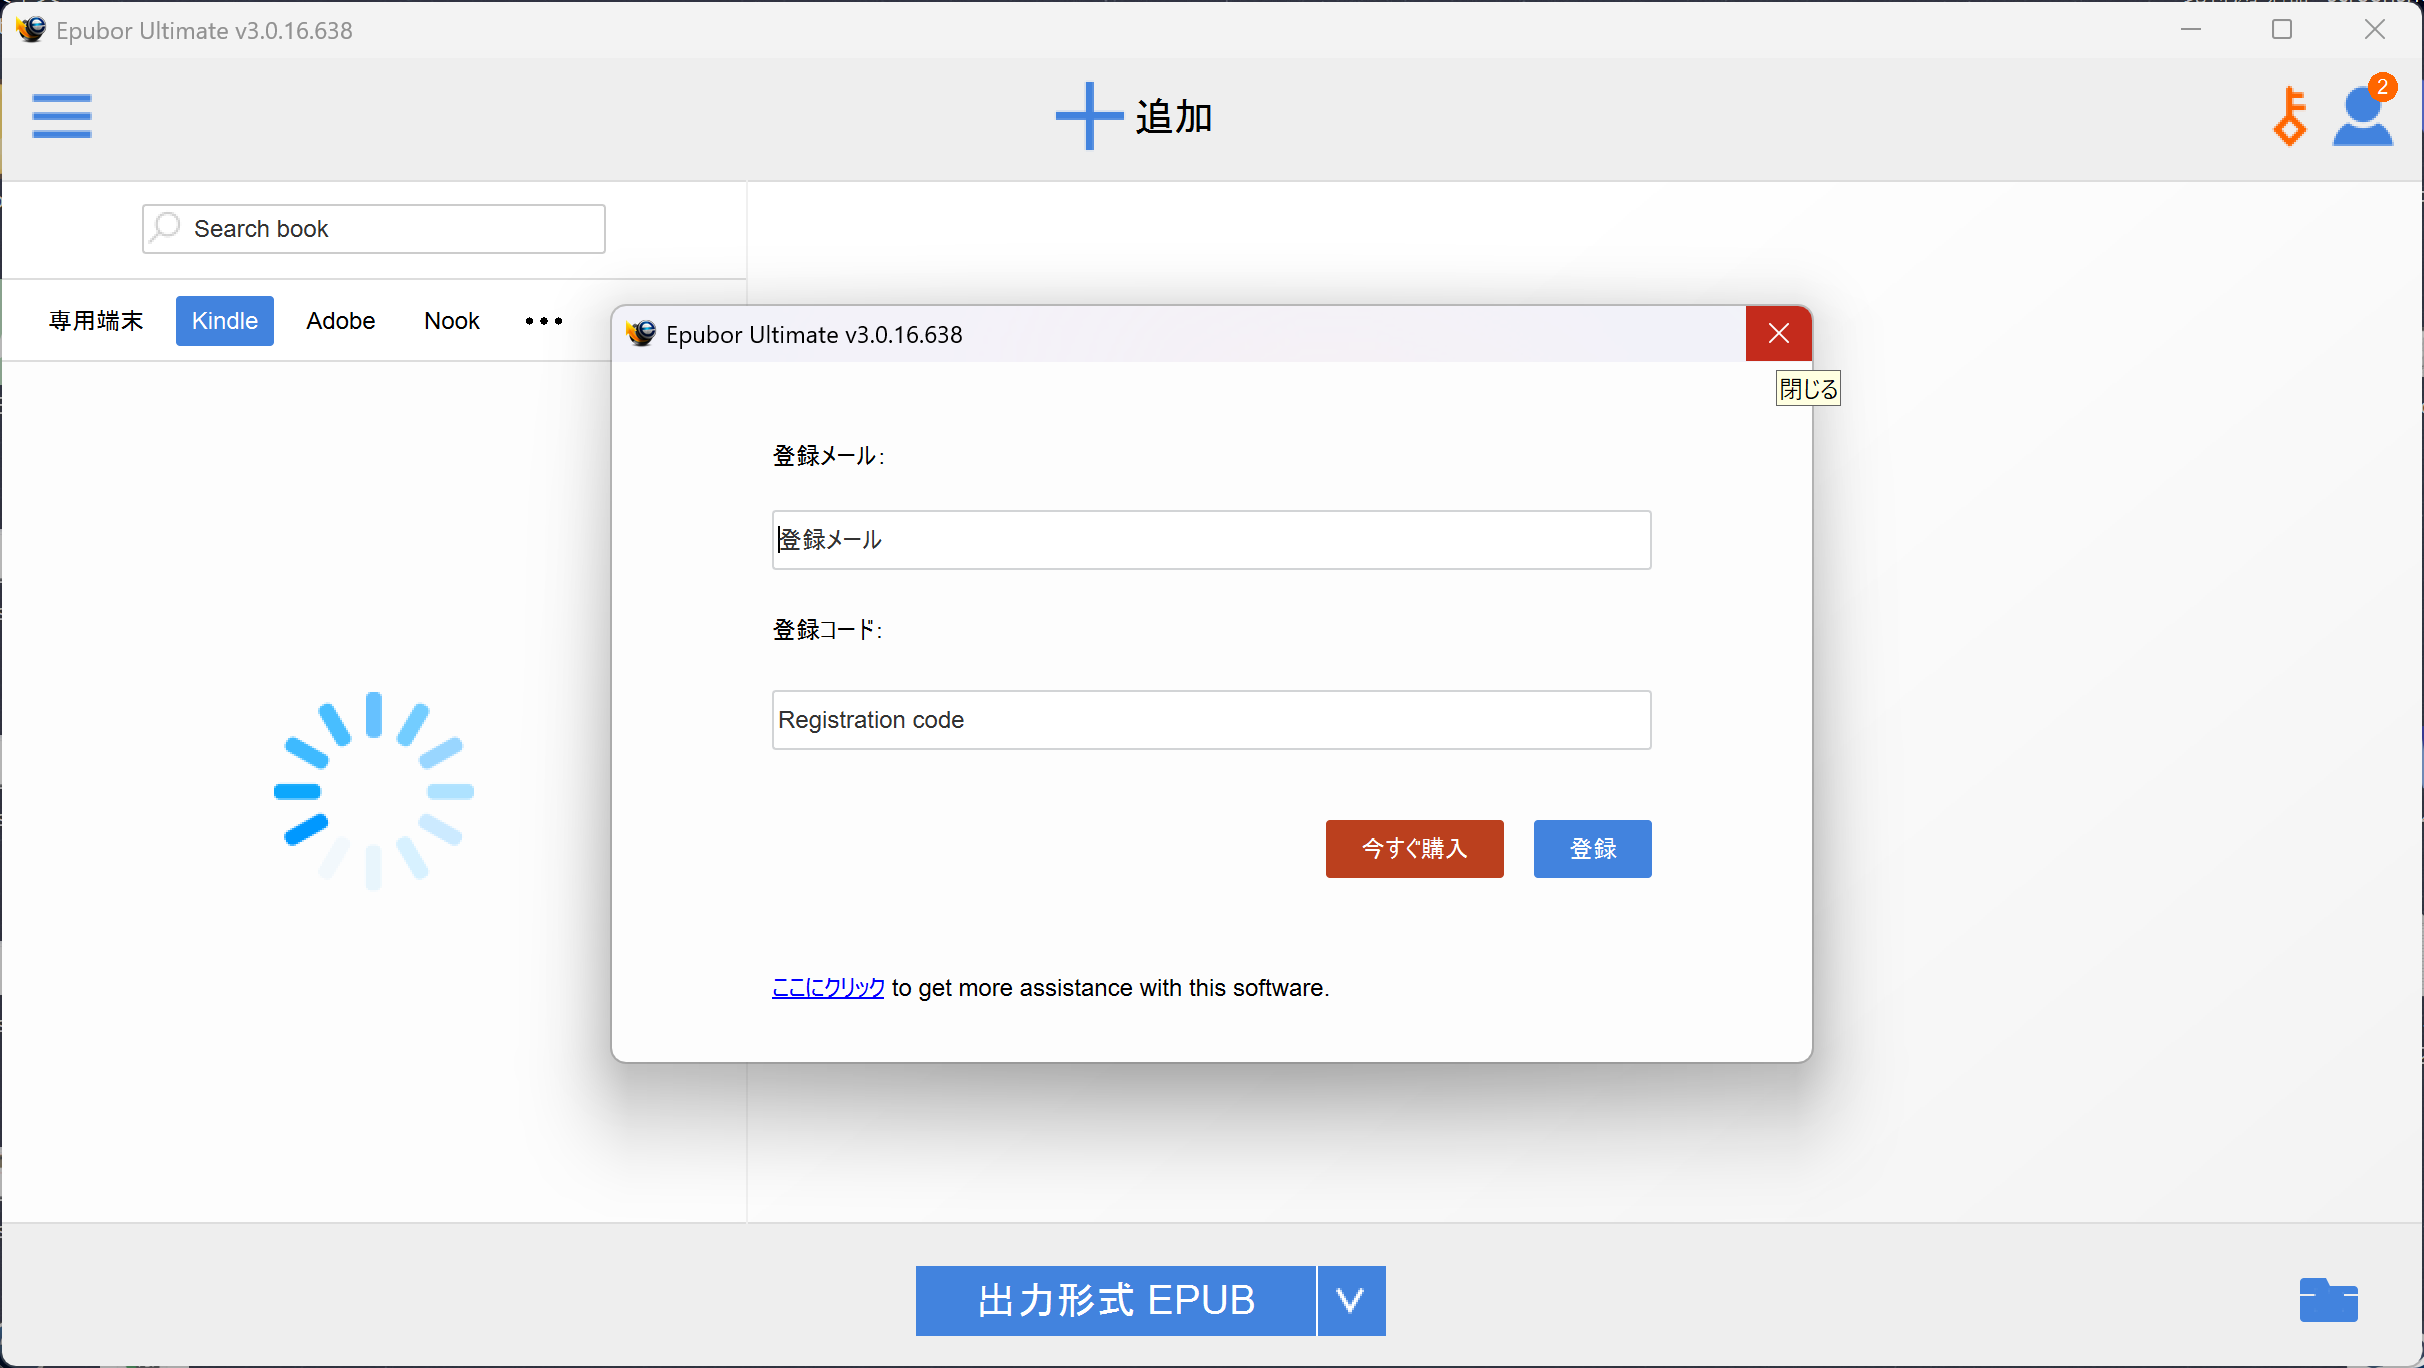Click the search magnifier icon

tap(165, 228)
